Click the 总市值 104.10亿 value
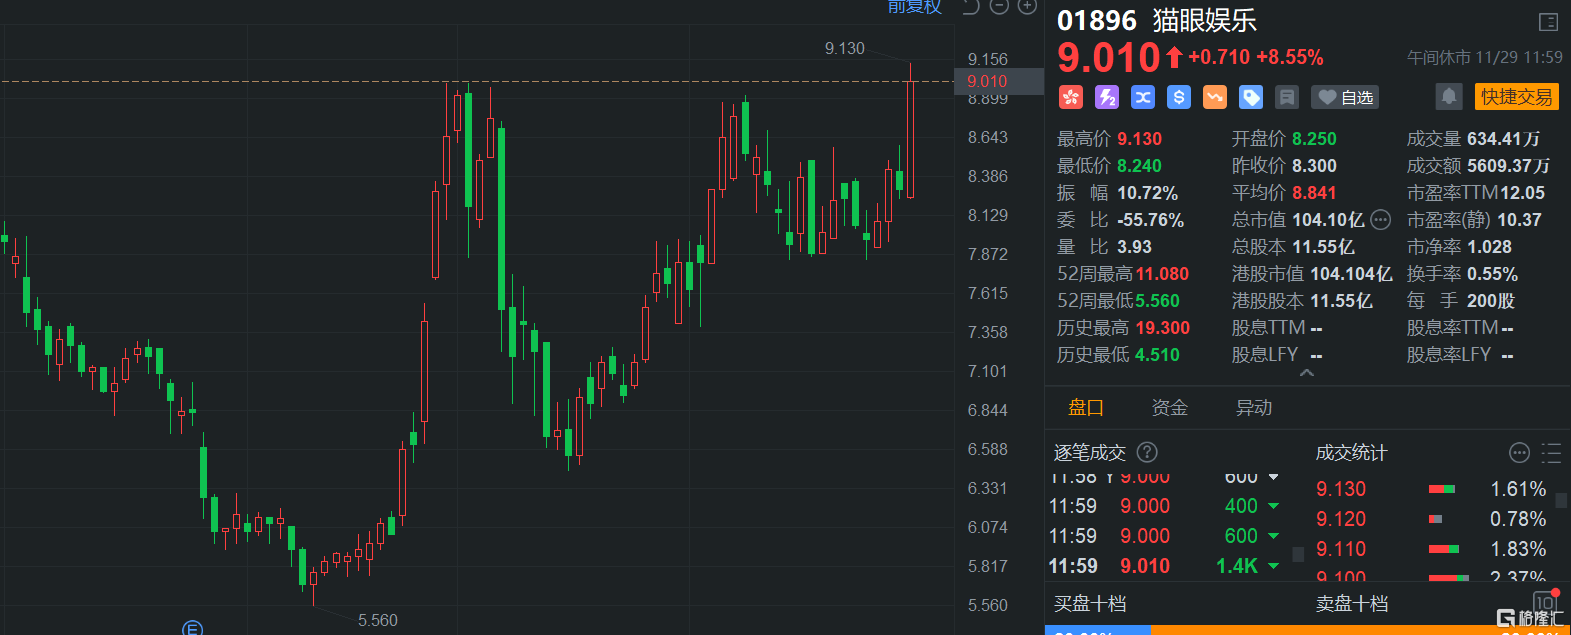1571x635 pixels. point(1328,220)
